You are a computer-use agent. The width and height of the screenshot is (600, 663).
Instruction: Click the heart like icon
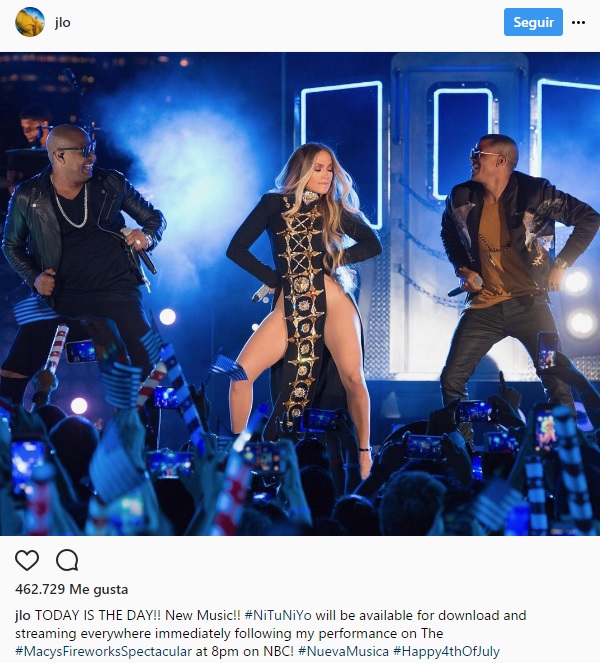[27, 560]
